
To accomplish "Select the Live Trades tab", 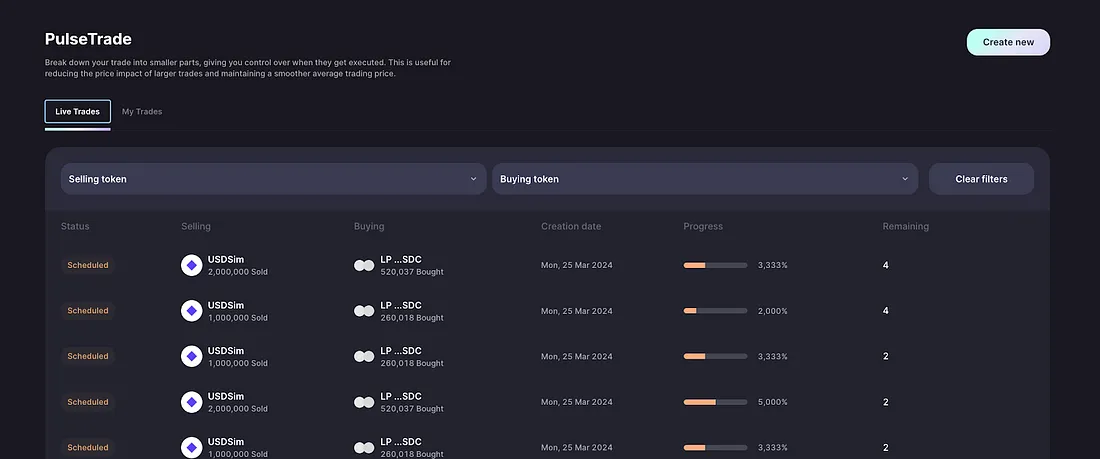I will [x=78, y=112].
